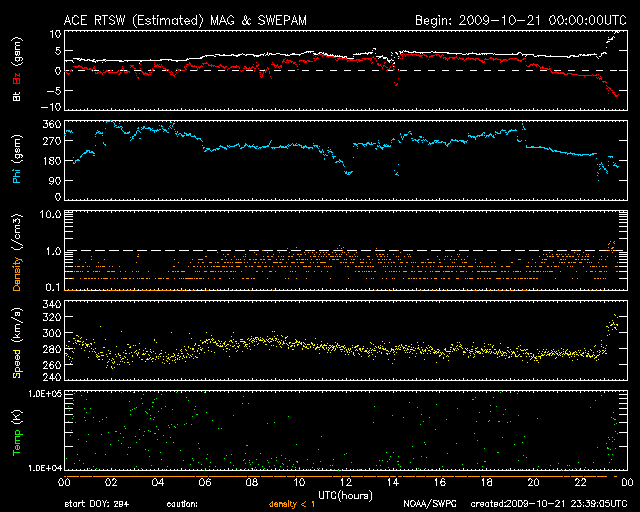Click the orange Density (/cm3) axis label
640x512 pixels.
point(16,255)
